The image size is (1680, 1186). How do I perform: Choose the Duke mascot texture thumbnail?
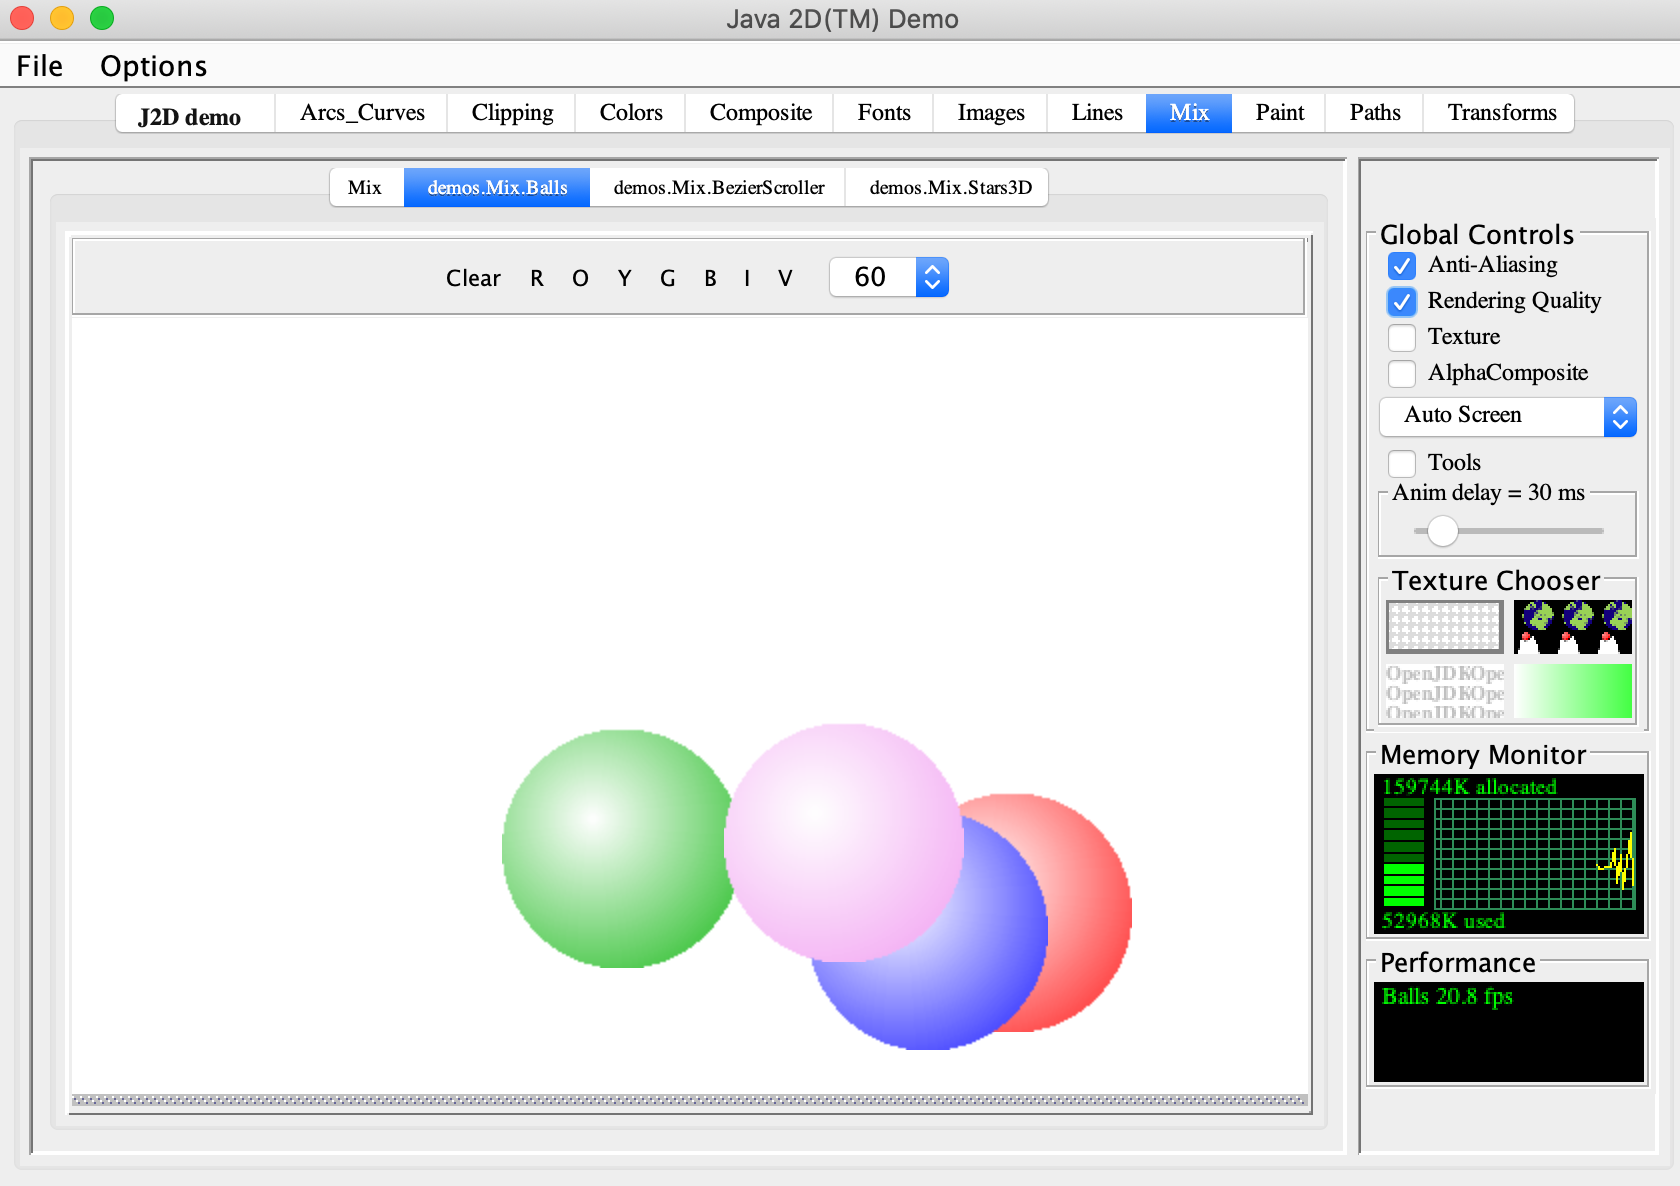pyautogui.click(x=1572, y=627)
